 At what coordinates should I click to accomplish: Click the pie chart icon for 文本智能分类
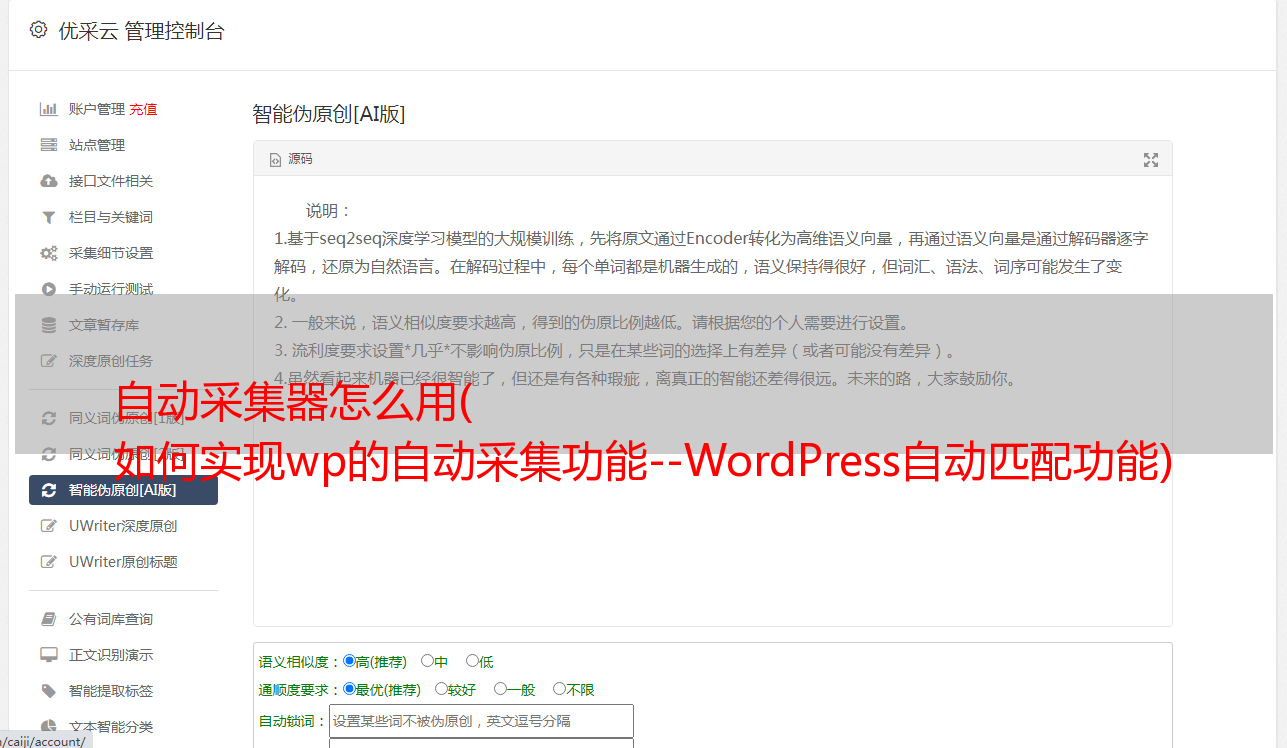pyautogui.click(x=48, y=727)
